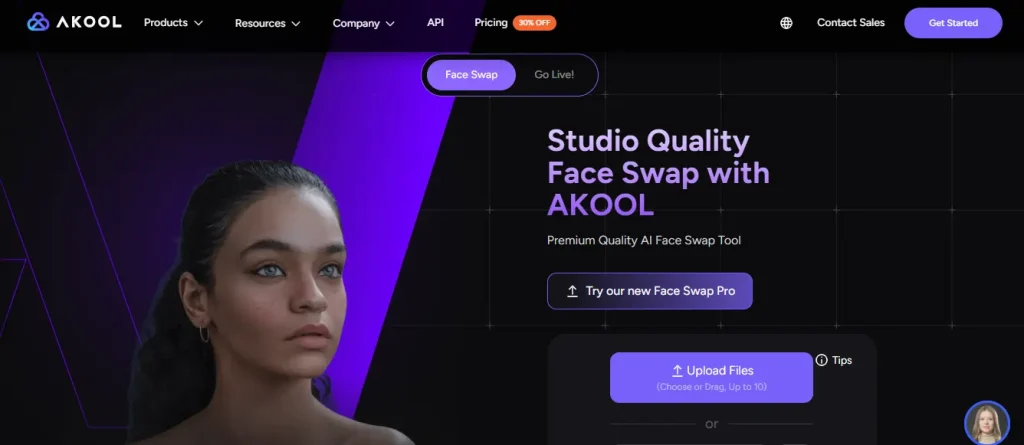
Task: Select the Face Swap mode pill
Action: coord(471,74)
